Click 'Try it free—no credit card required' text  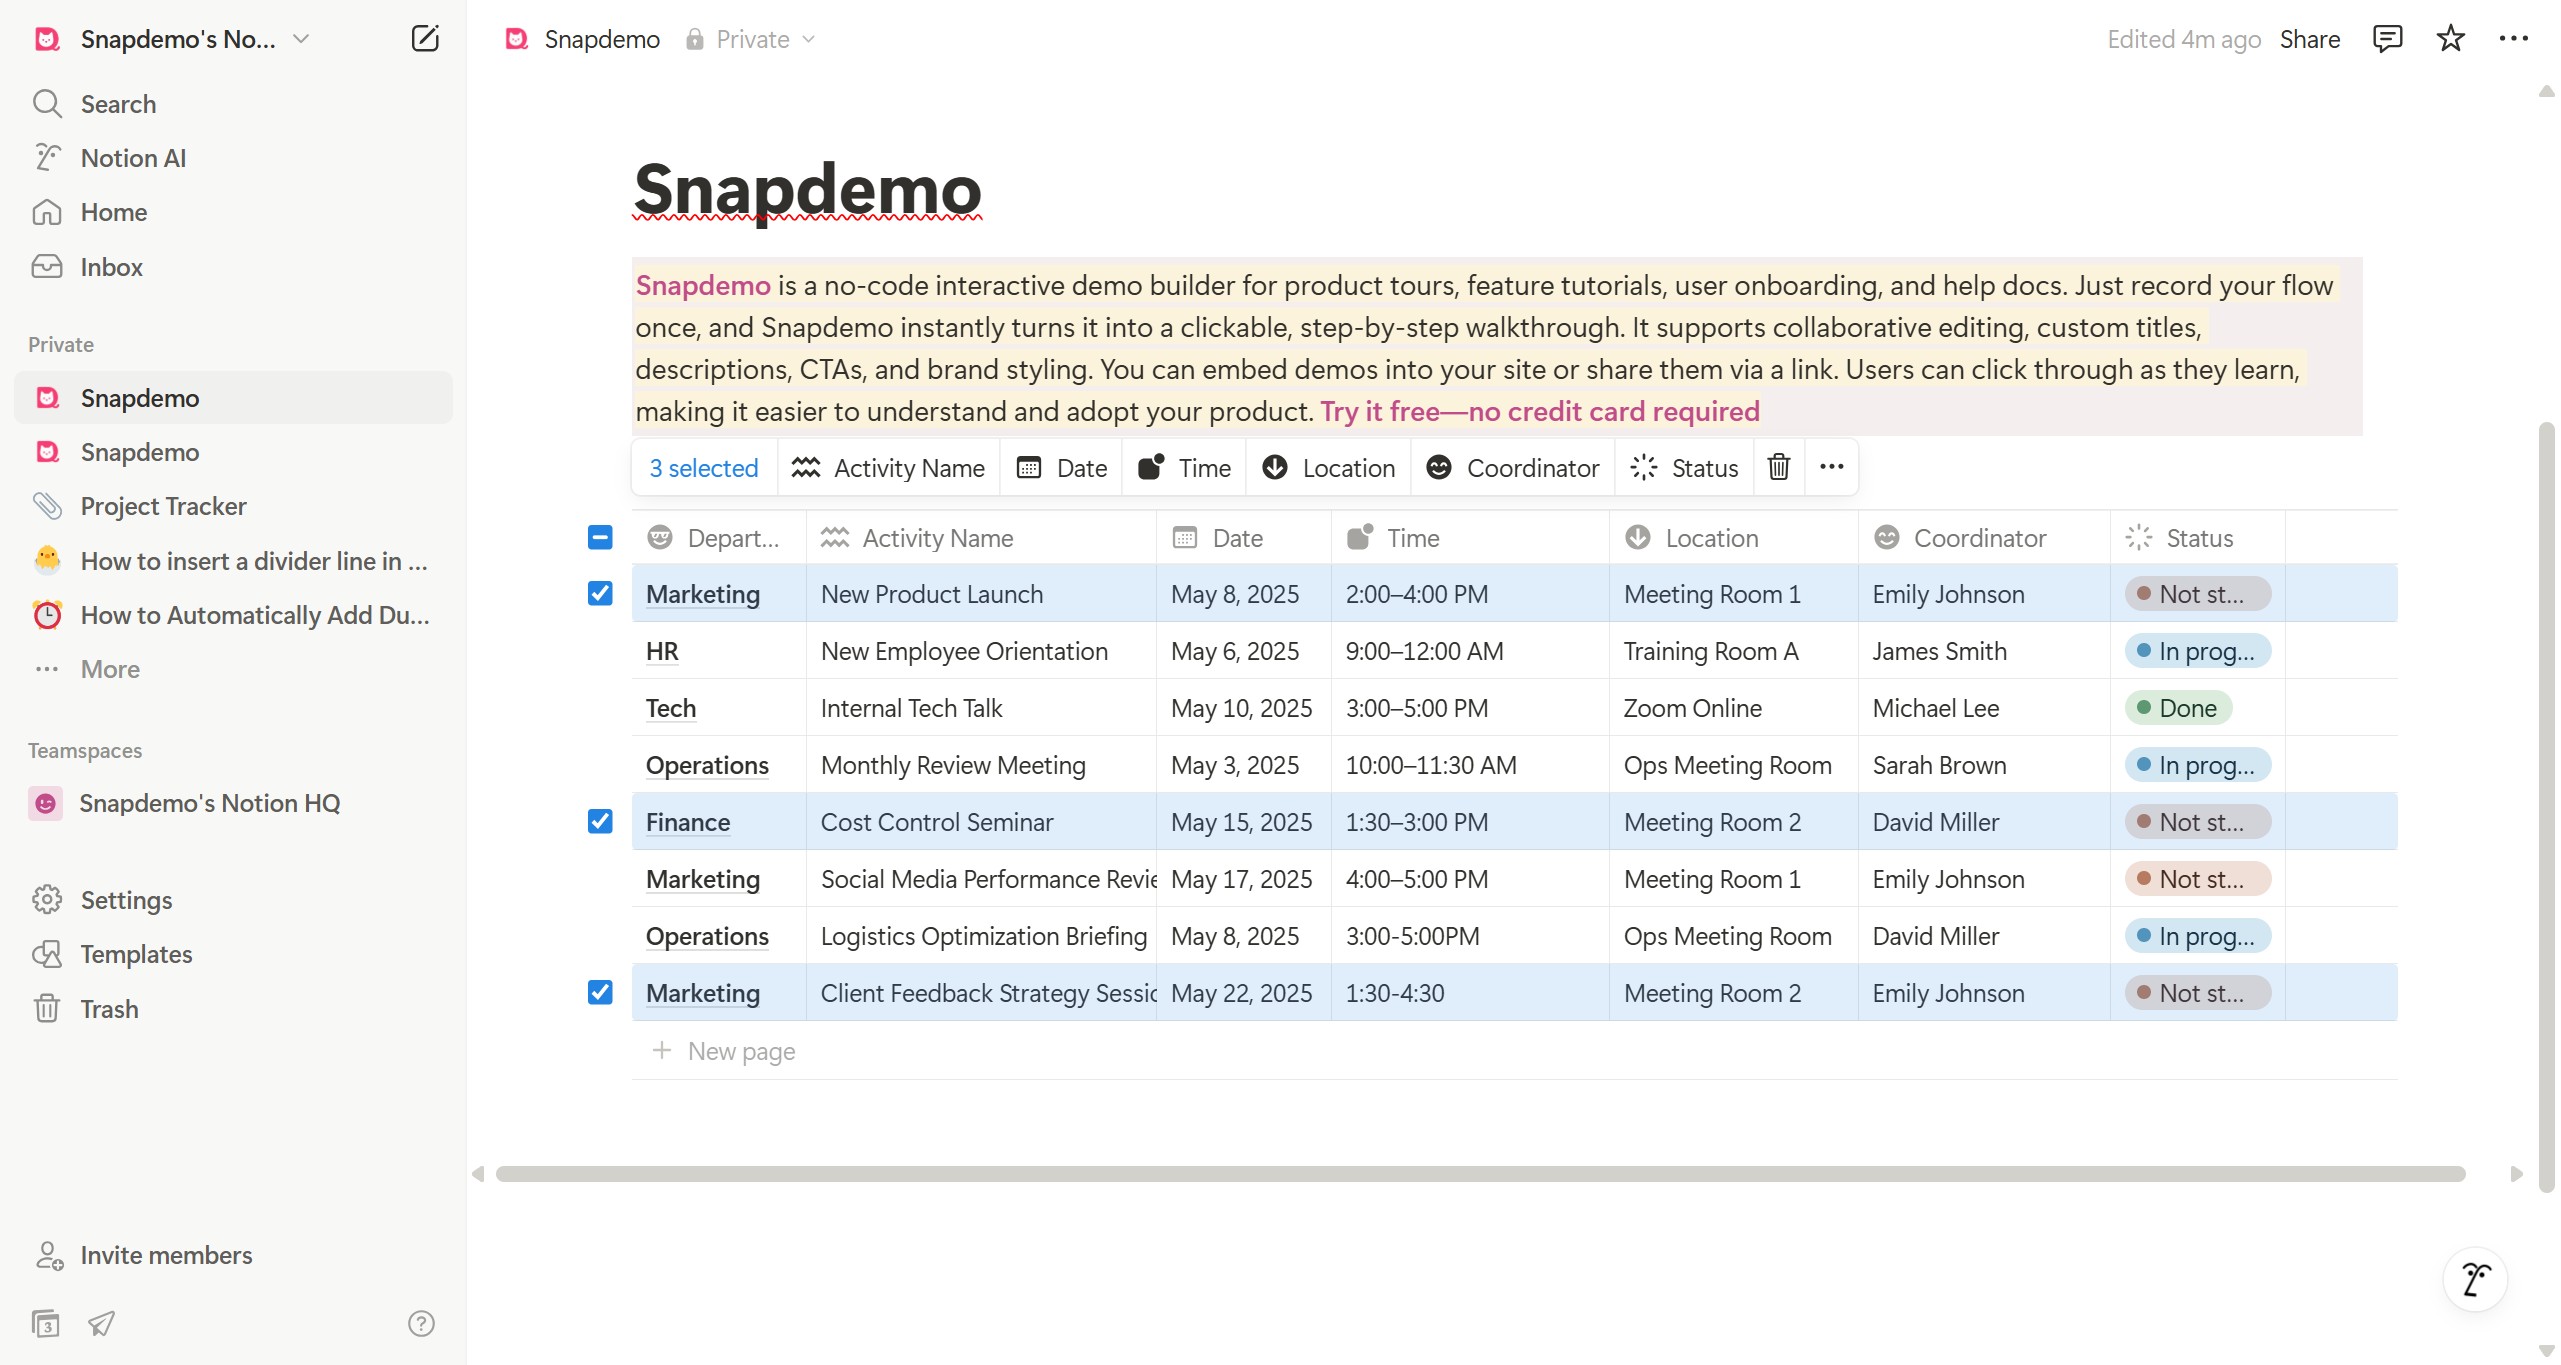(1539, 411)
